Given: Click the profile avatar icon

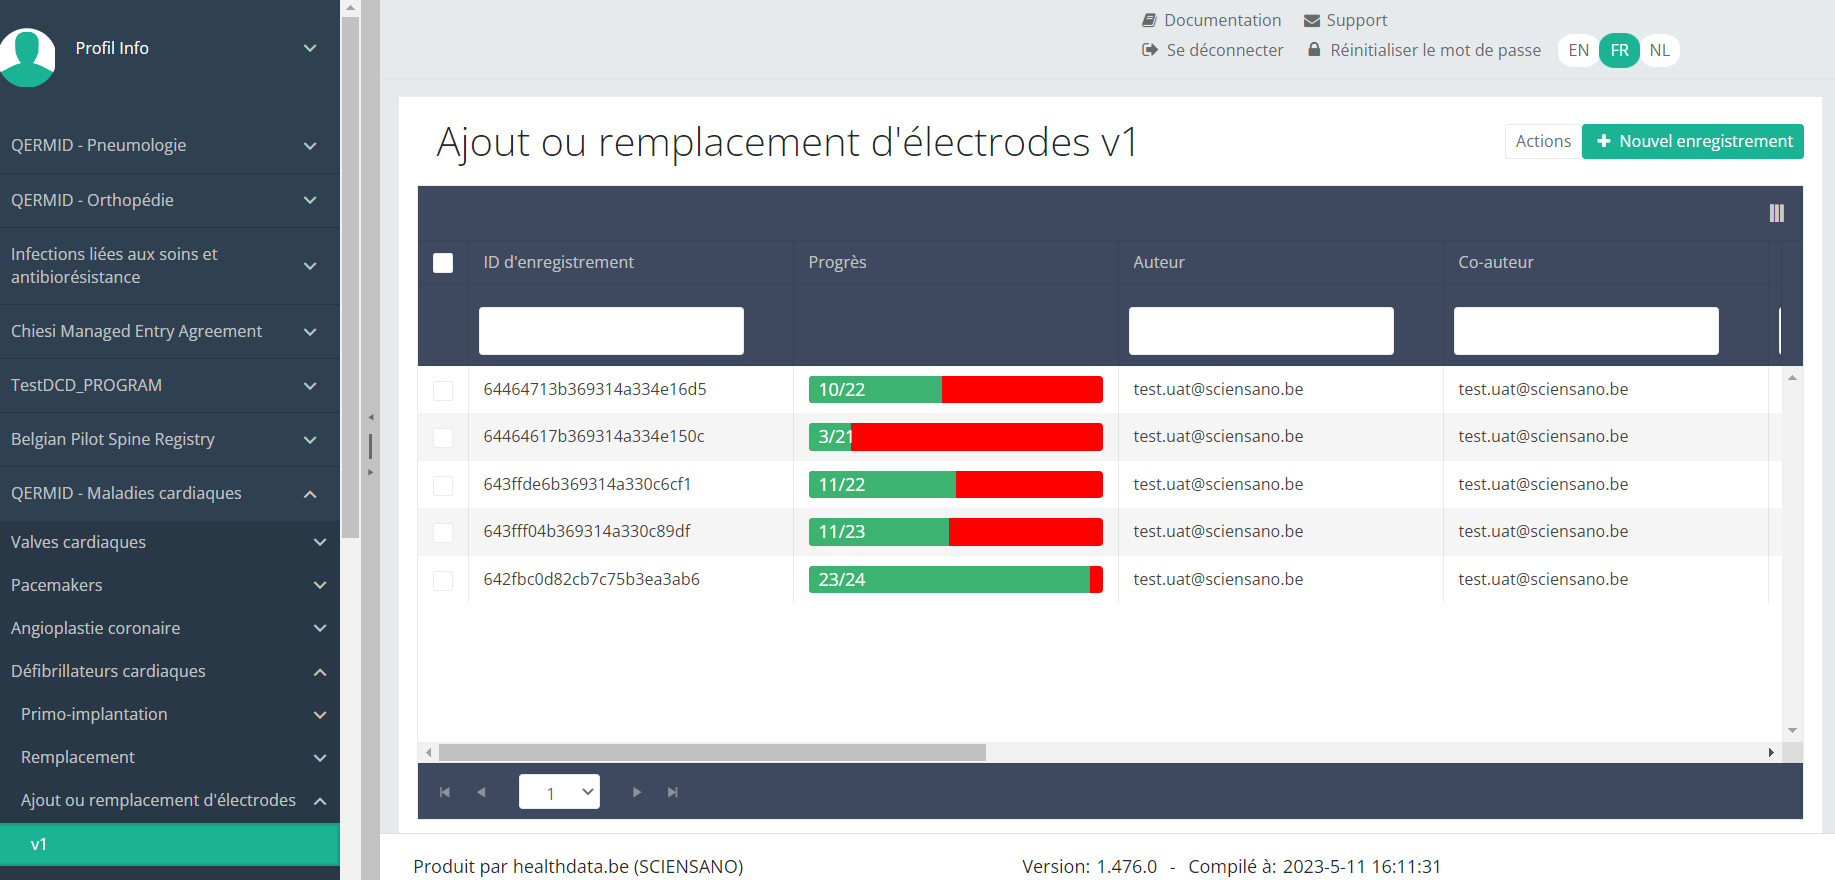Looking at the screenshot, I should [27, 56].
